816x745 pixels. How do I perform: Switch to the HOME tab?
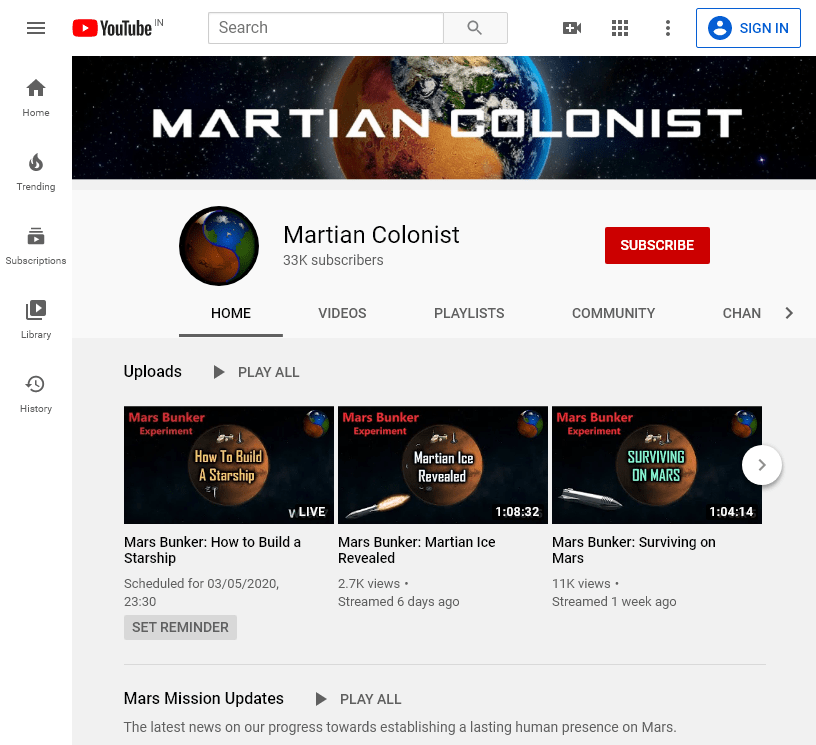pos(231,313)
